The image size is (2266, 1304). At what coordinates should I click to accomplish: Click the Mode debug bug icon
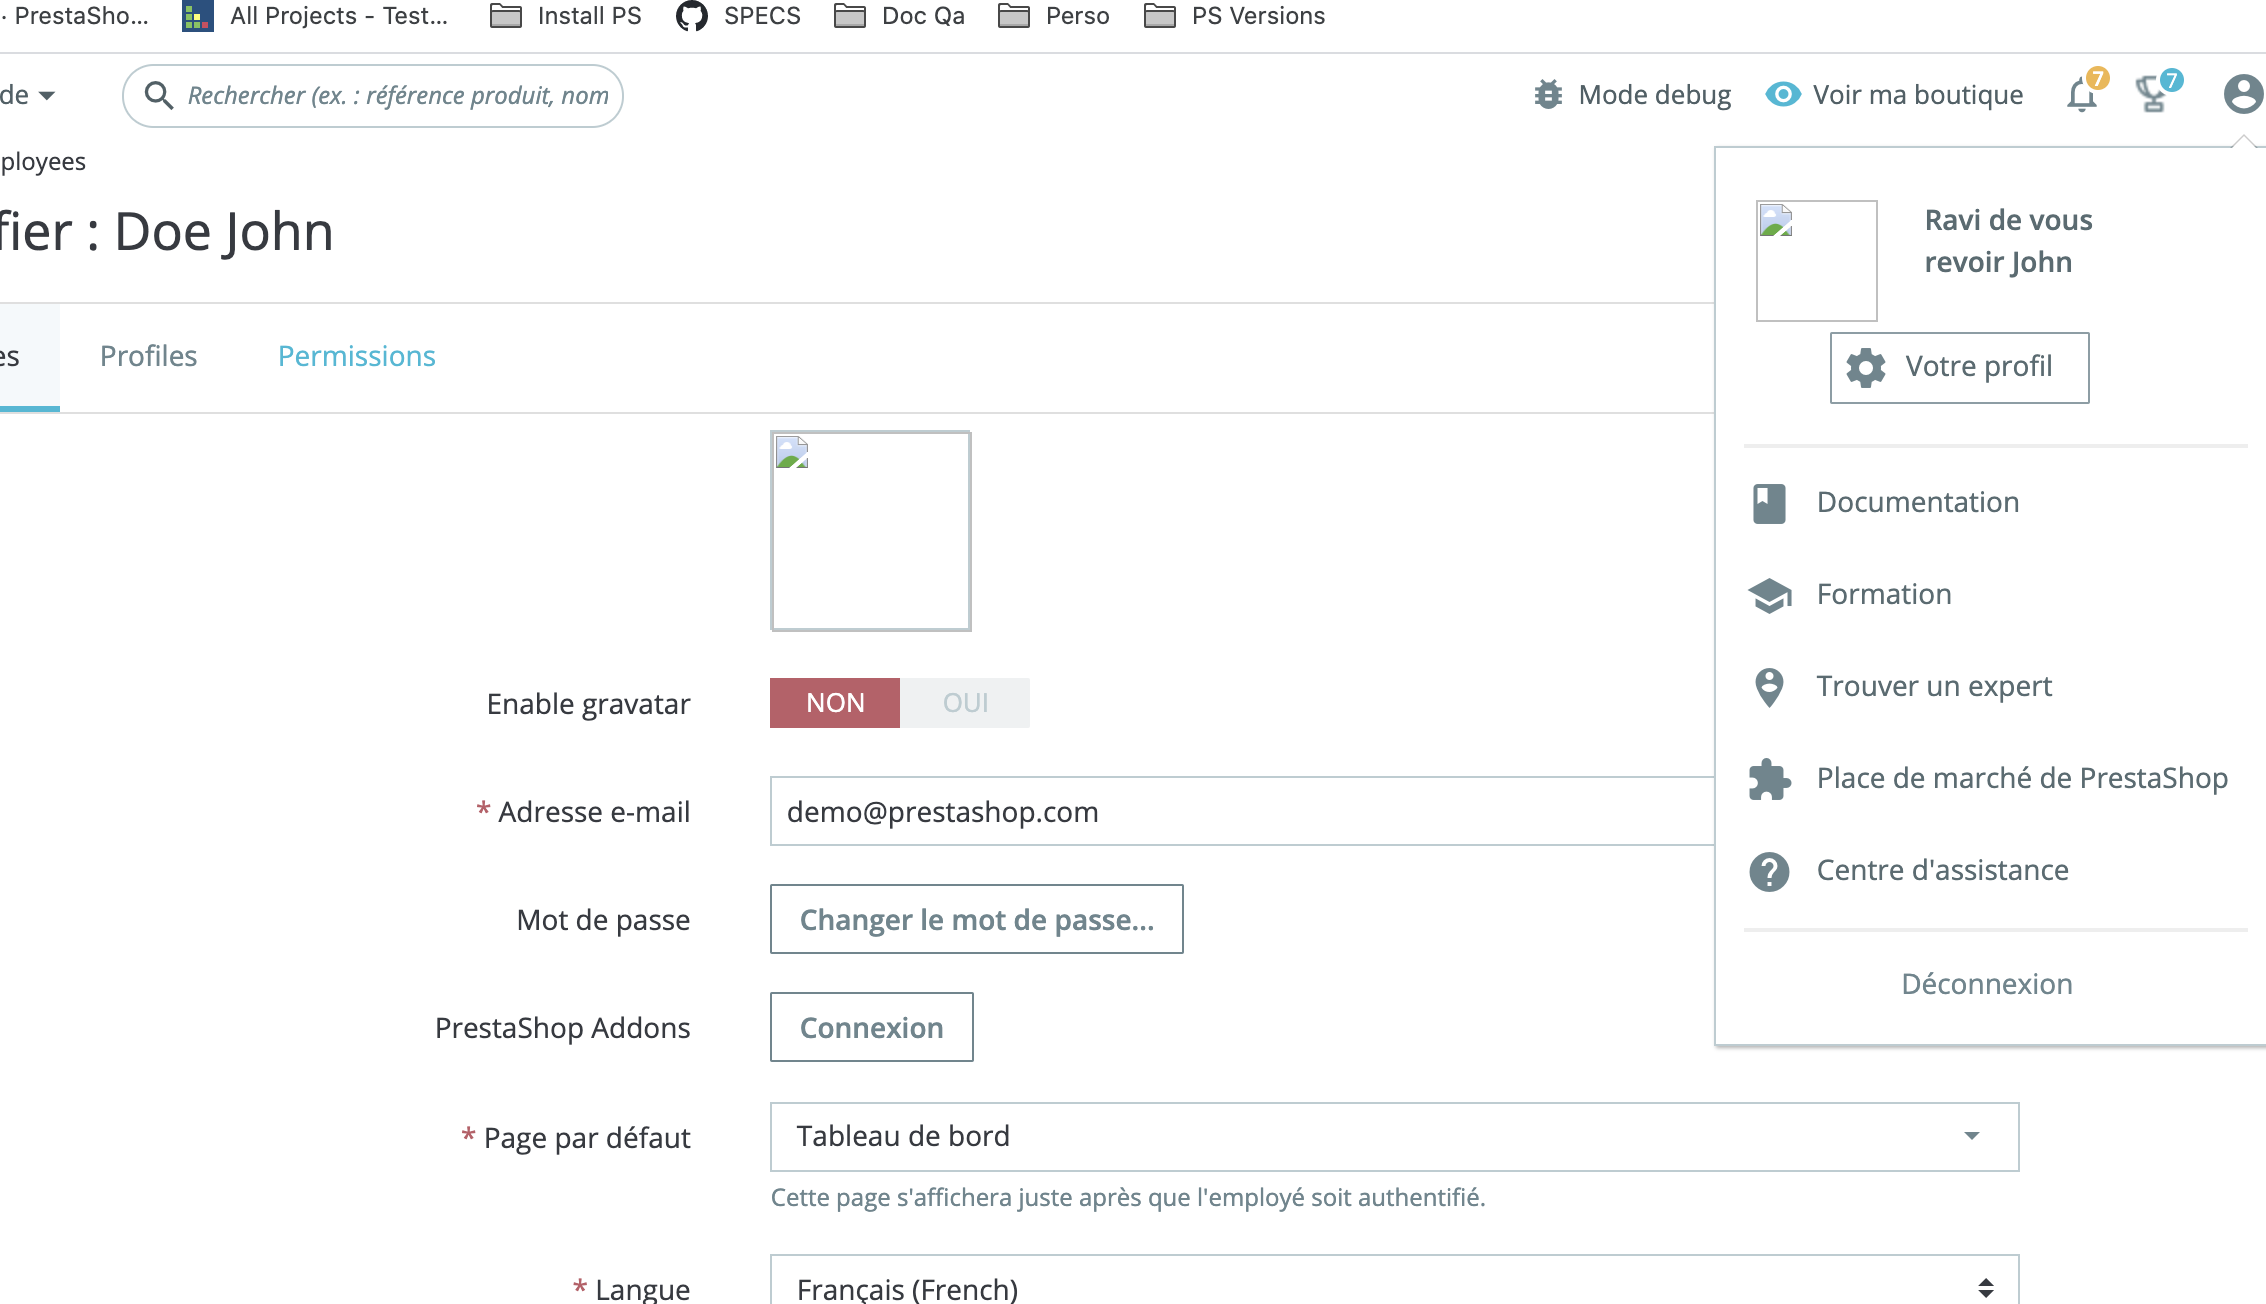pyautogui.click(x=1548, y=95)
